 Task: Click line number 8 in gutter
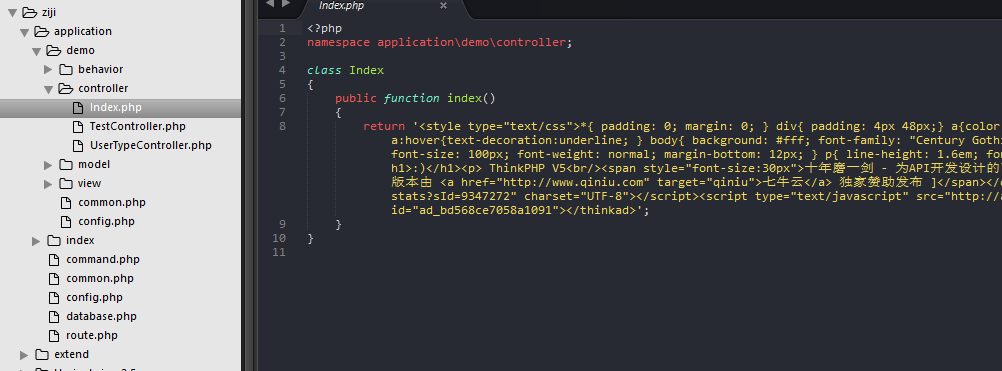pyautogui.click(x=282, y=126)
